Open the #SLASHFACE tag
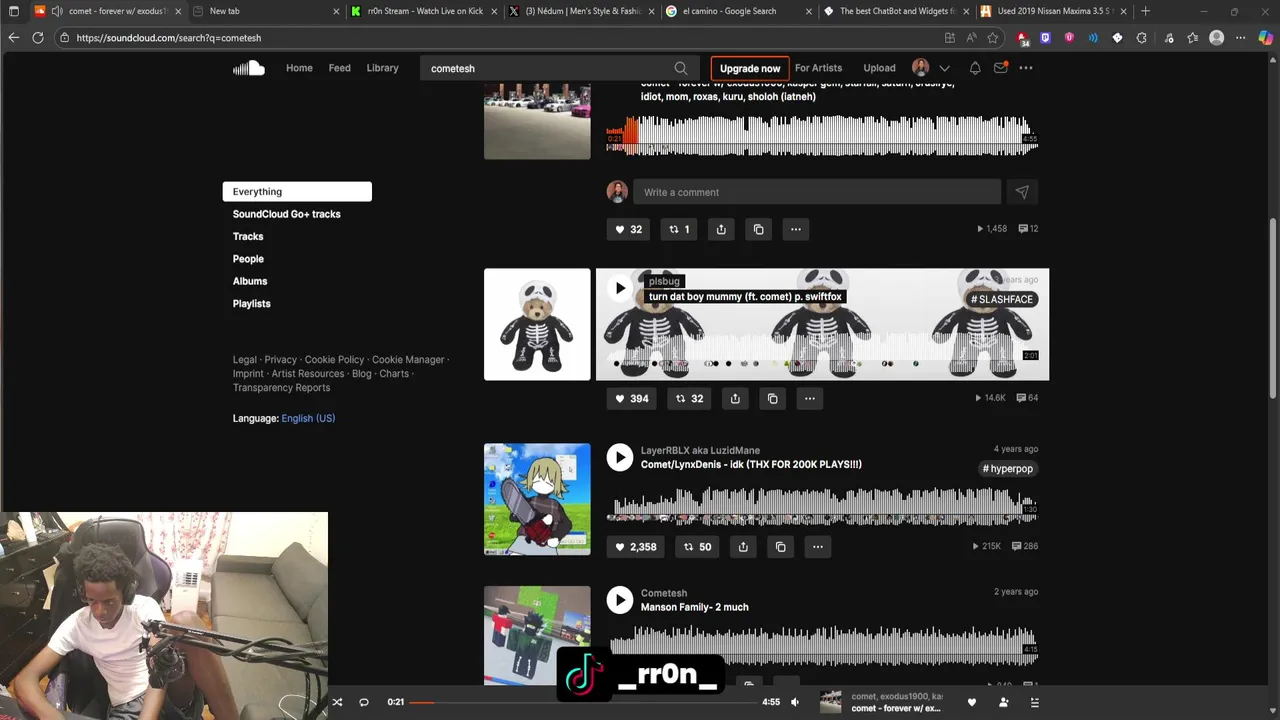This screenshot has width=1280, height=720. [1002, 299]
